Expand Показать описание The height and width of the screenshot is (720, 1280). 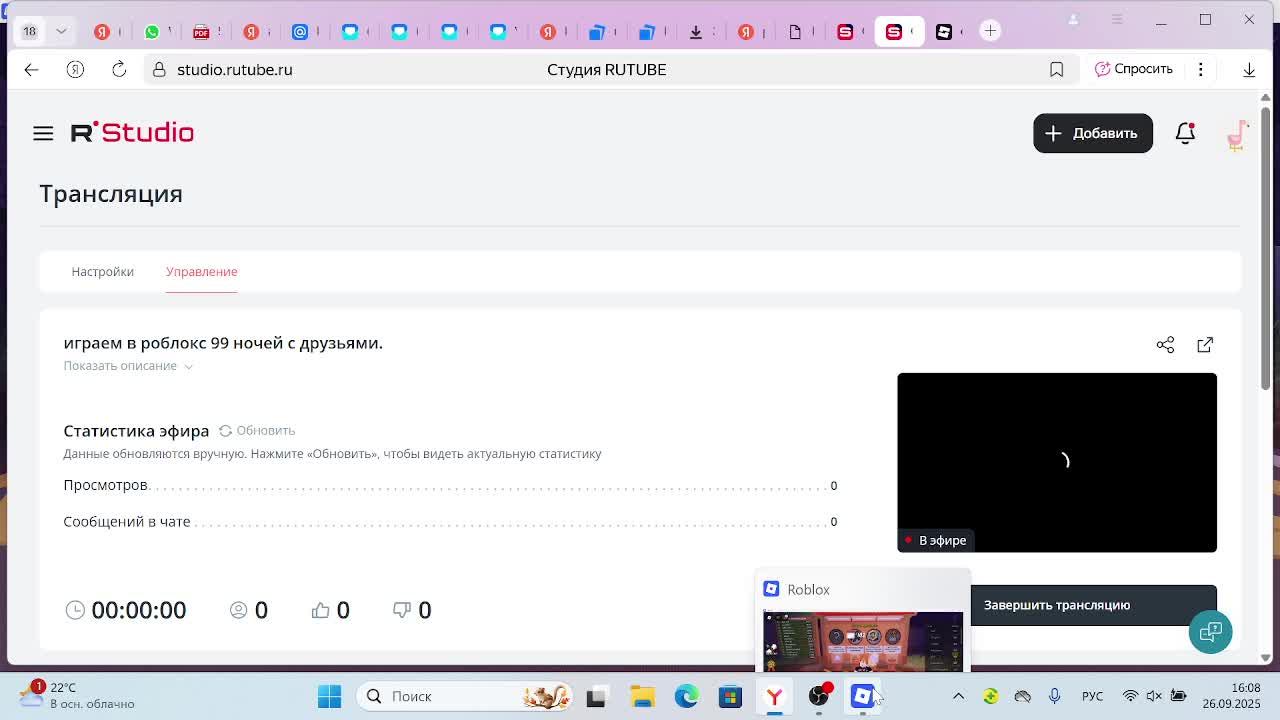[128, 366]
